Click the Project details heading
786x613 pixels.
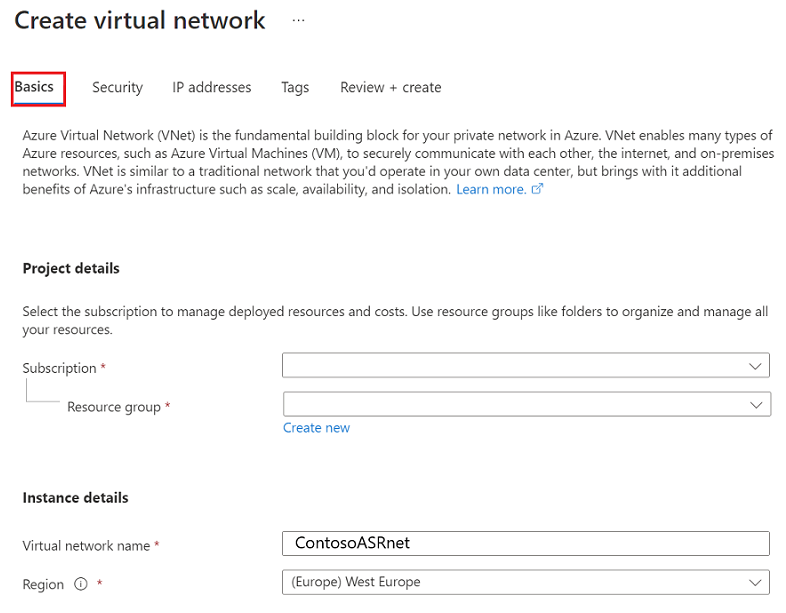coord(71,269)
